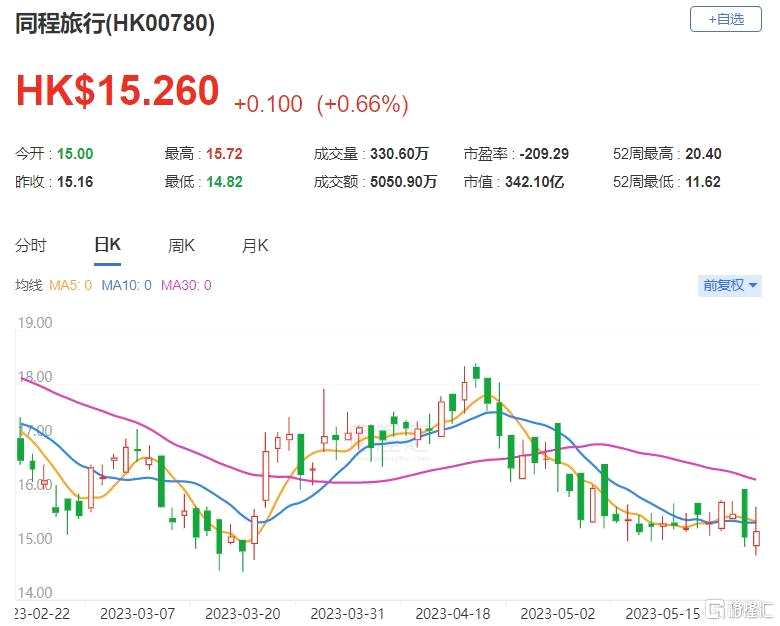Click the 市盈率 value -209.29
Viewport: 780px width, 626px height.
(544, 154)
